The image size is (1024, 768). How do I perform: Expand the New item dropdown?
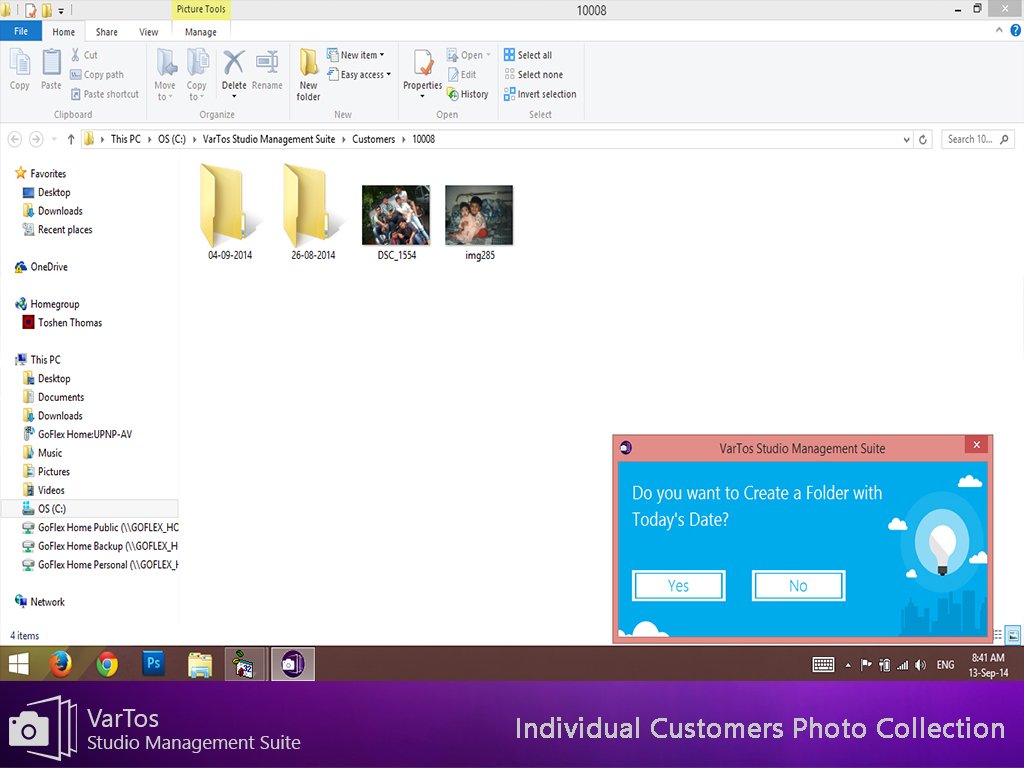382,55
